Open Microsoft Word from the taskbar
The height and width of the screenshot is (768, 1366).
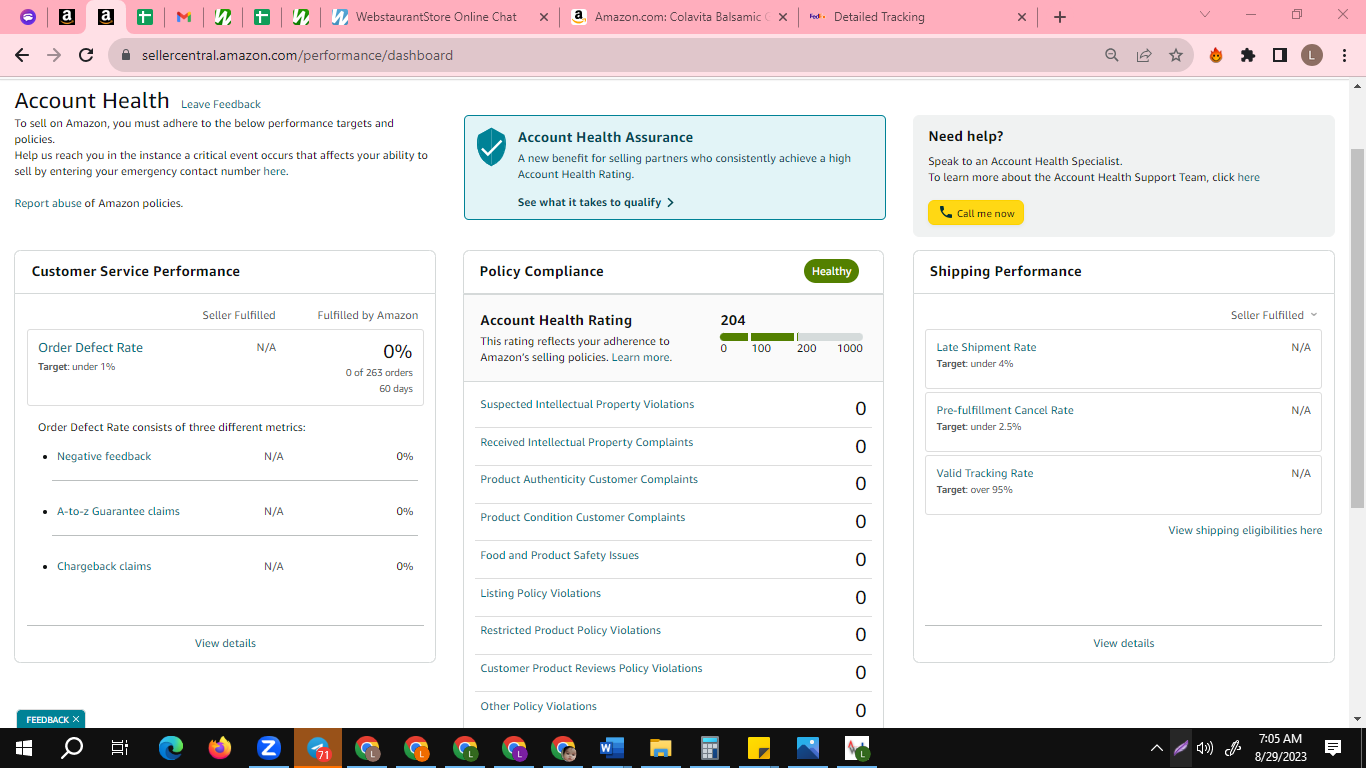612,748
